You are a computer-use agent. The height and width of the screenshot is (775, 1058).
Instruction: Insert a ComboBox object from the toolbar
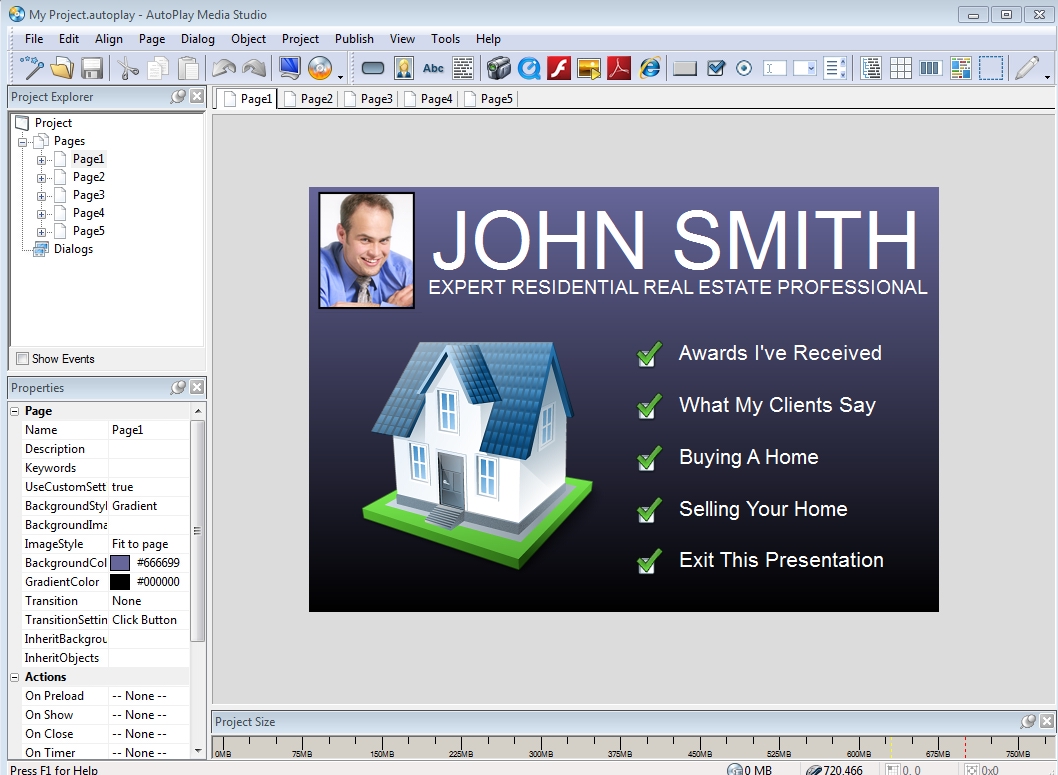[x=805, y=68]
